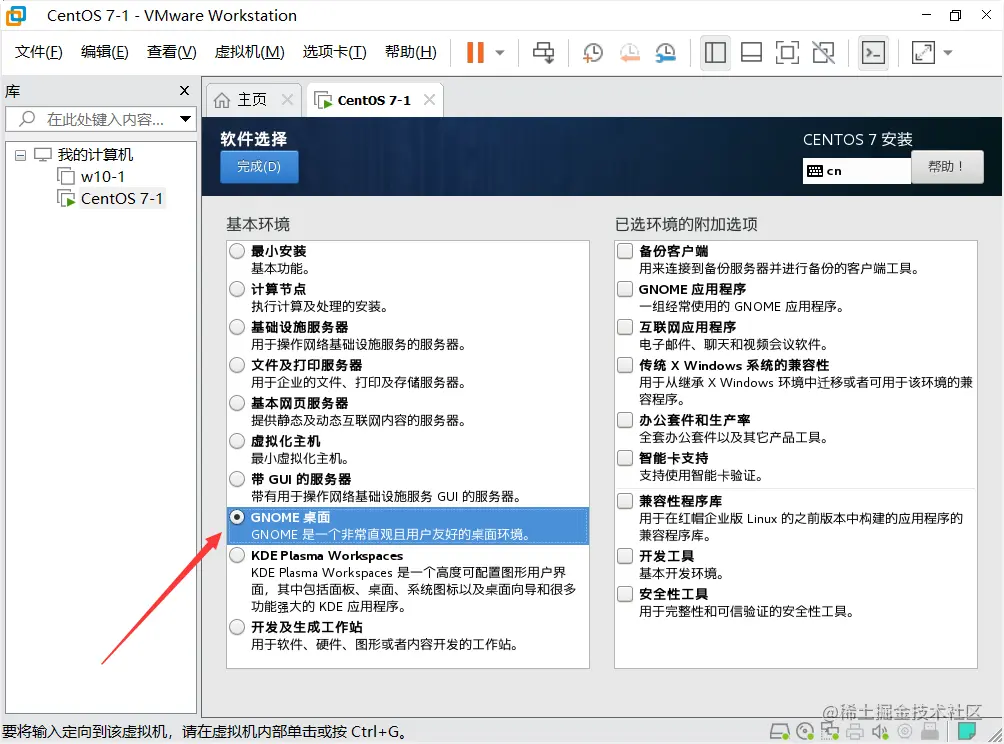Click the 完成(D) button

[x=259, y=166]
